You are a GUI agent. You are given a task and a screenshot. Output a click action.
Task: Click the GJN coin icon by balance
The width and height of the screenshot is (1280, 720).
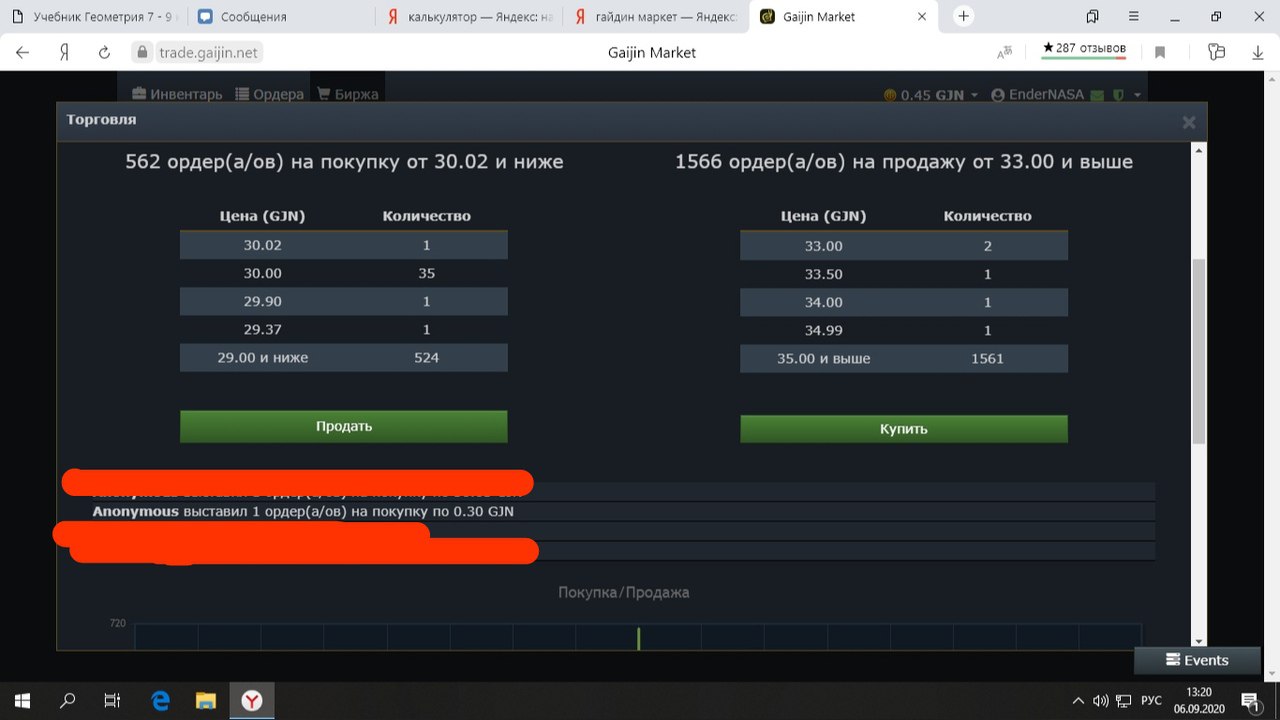(890, 95)
